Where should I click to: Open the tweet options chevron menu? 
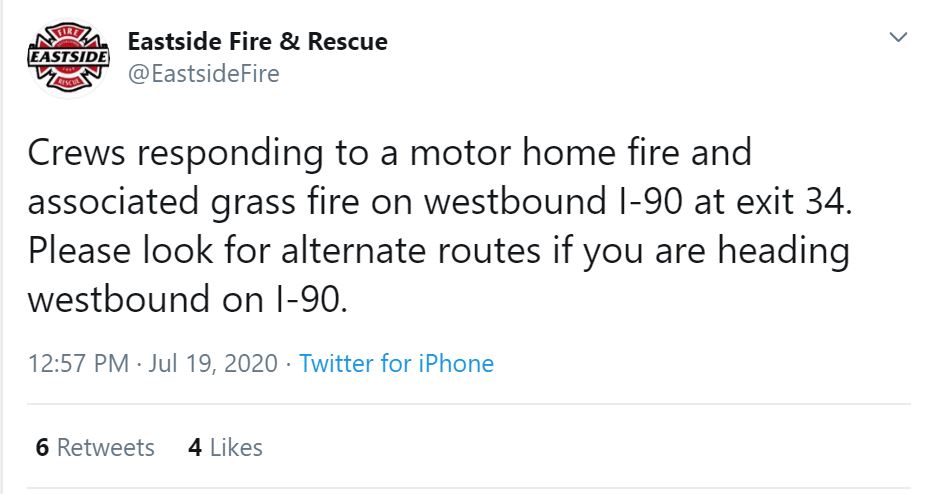tap(898, 37)
